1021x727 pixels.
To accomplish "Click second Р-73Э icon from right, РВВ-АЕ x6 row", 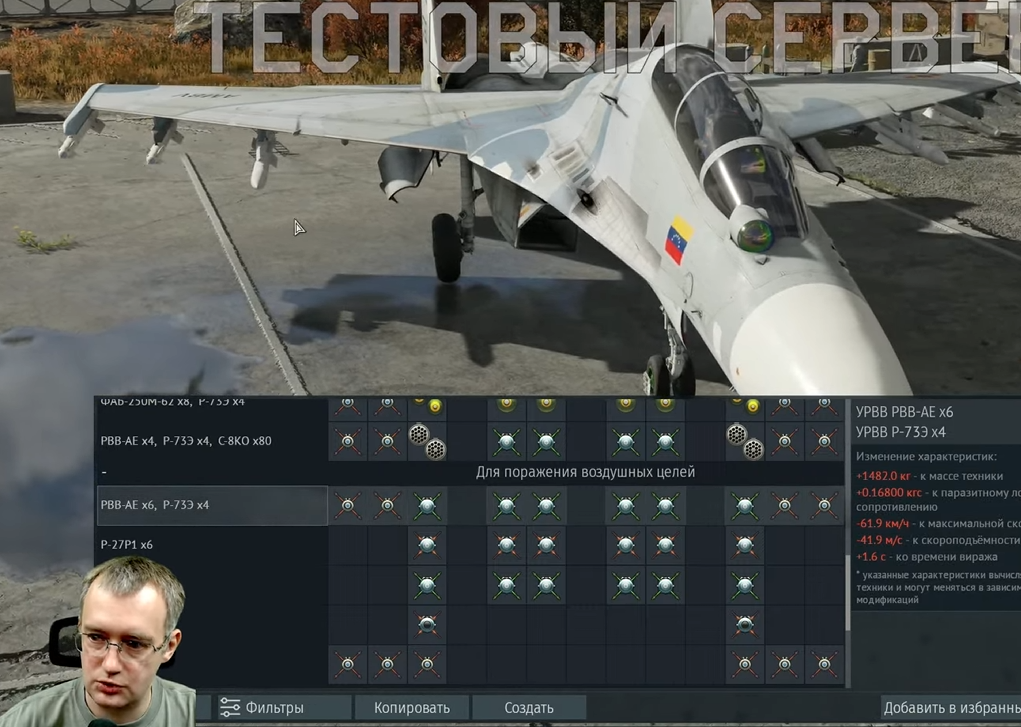I will point(785,505).
